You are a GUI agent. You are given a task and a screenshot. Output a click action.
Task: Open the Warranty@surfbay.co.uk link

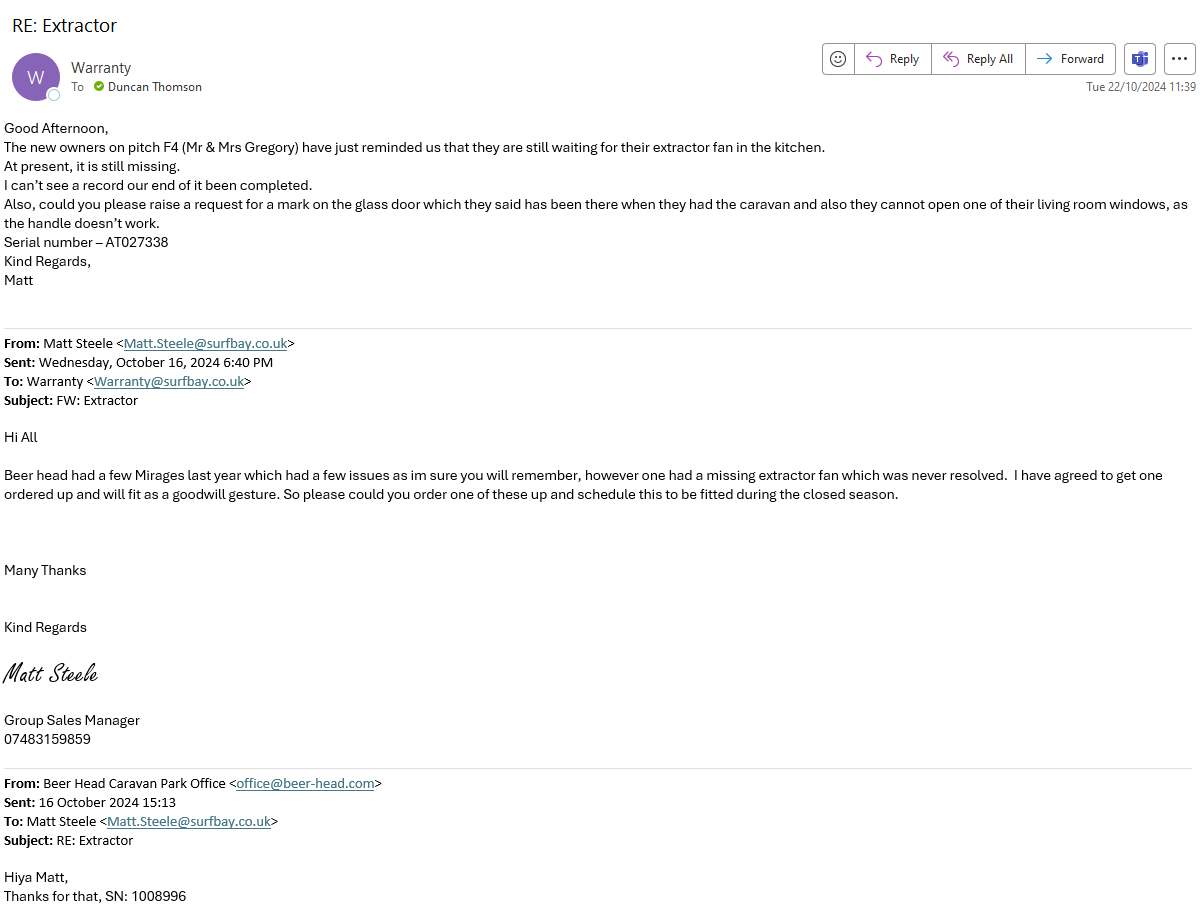[x=169, y=381]
